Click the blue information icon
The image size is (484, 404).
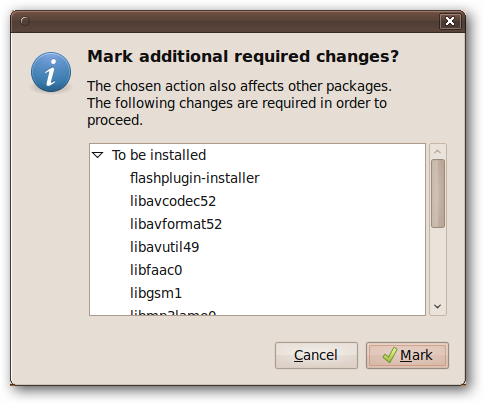click(51, 72)
